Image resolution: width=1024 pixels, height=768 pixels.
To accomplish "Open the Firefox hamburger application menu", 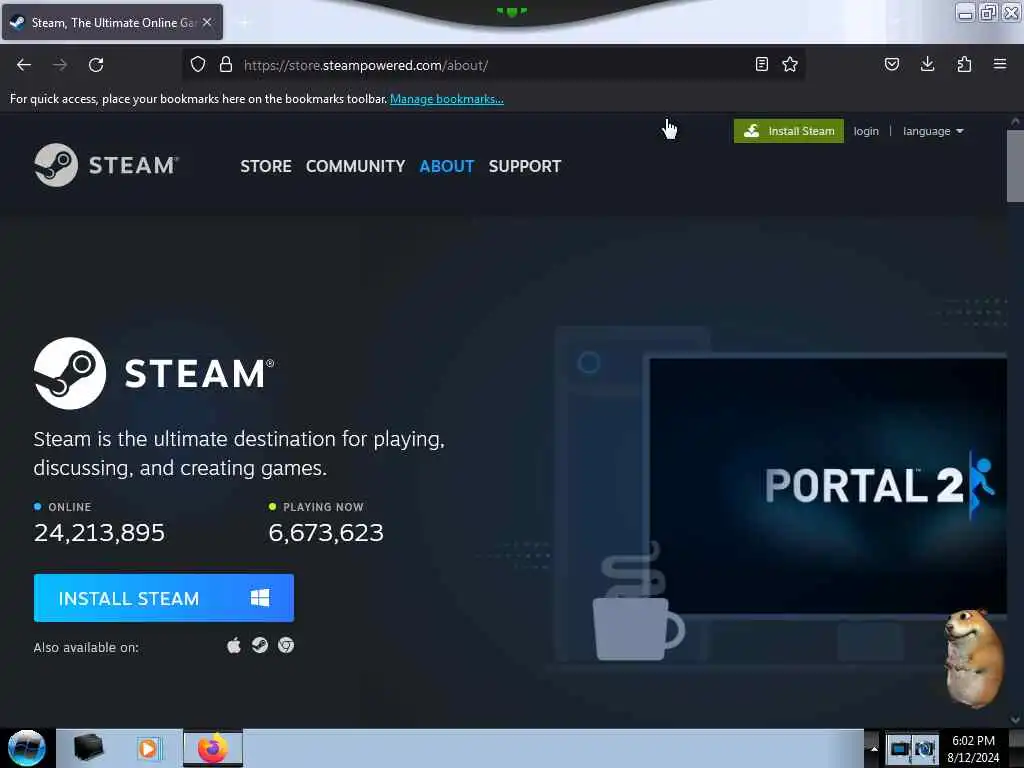I will [x=1000, y=64].
